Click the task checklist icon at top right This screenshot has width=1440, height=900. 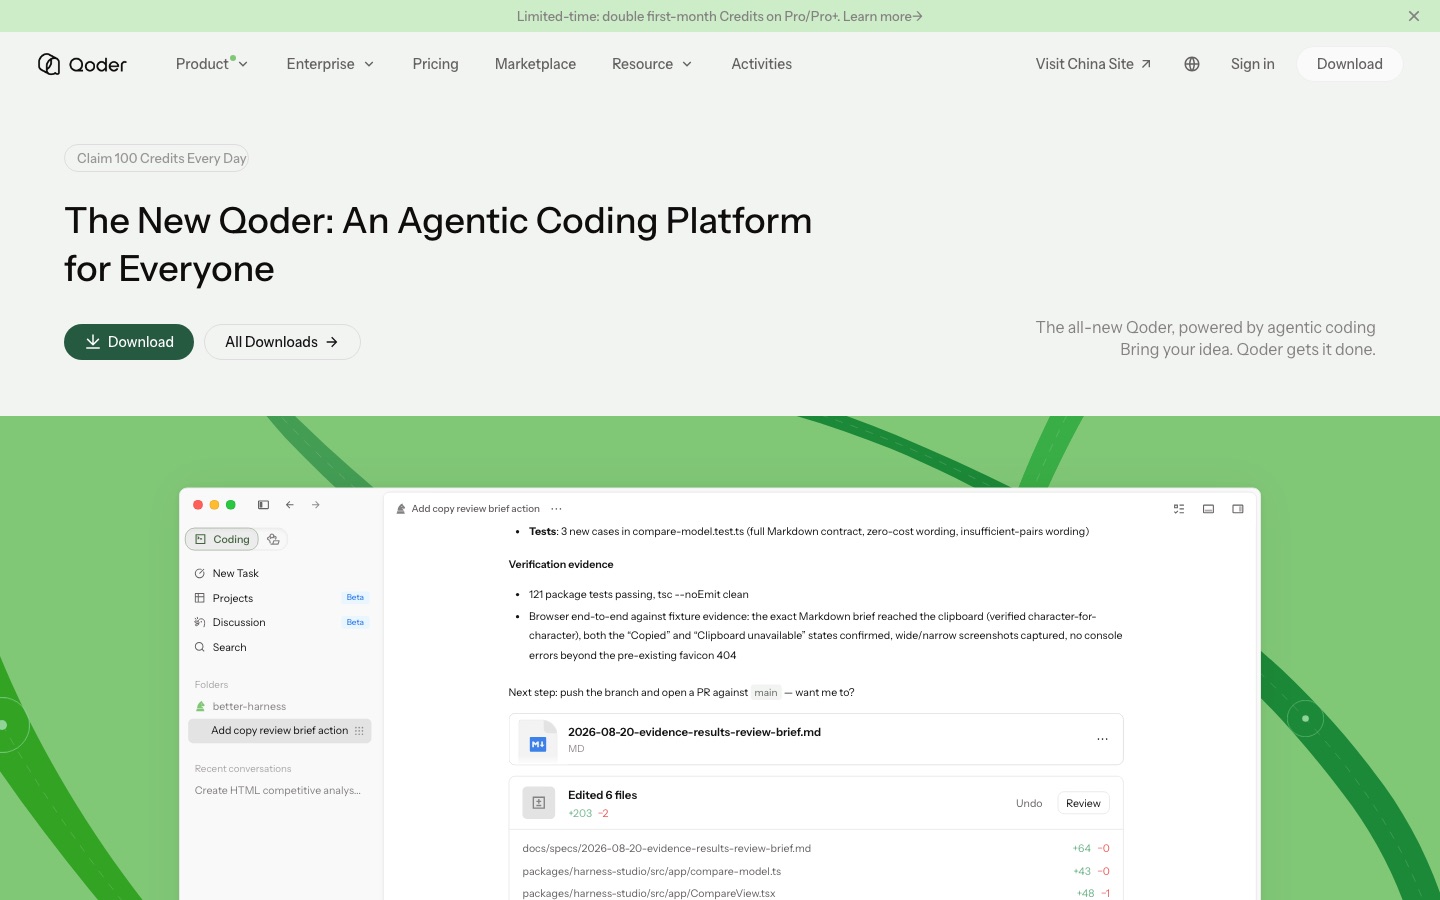[1179, 509]
